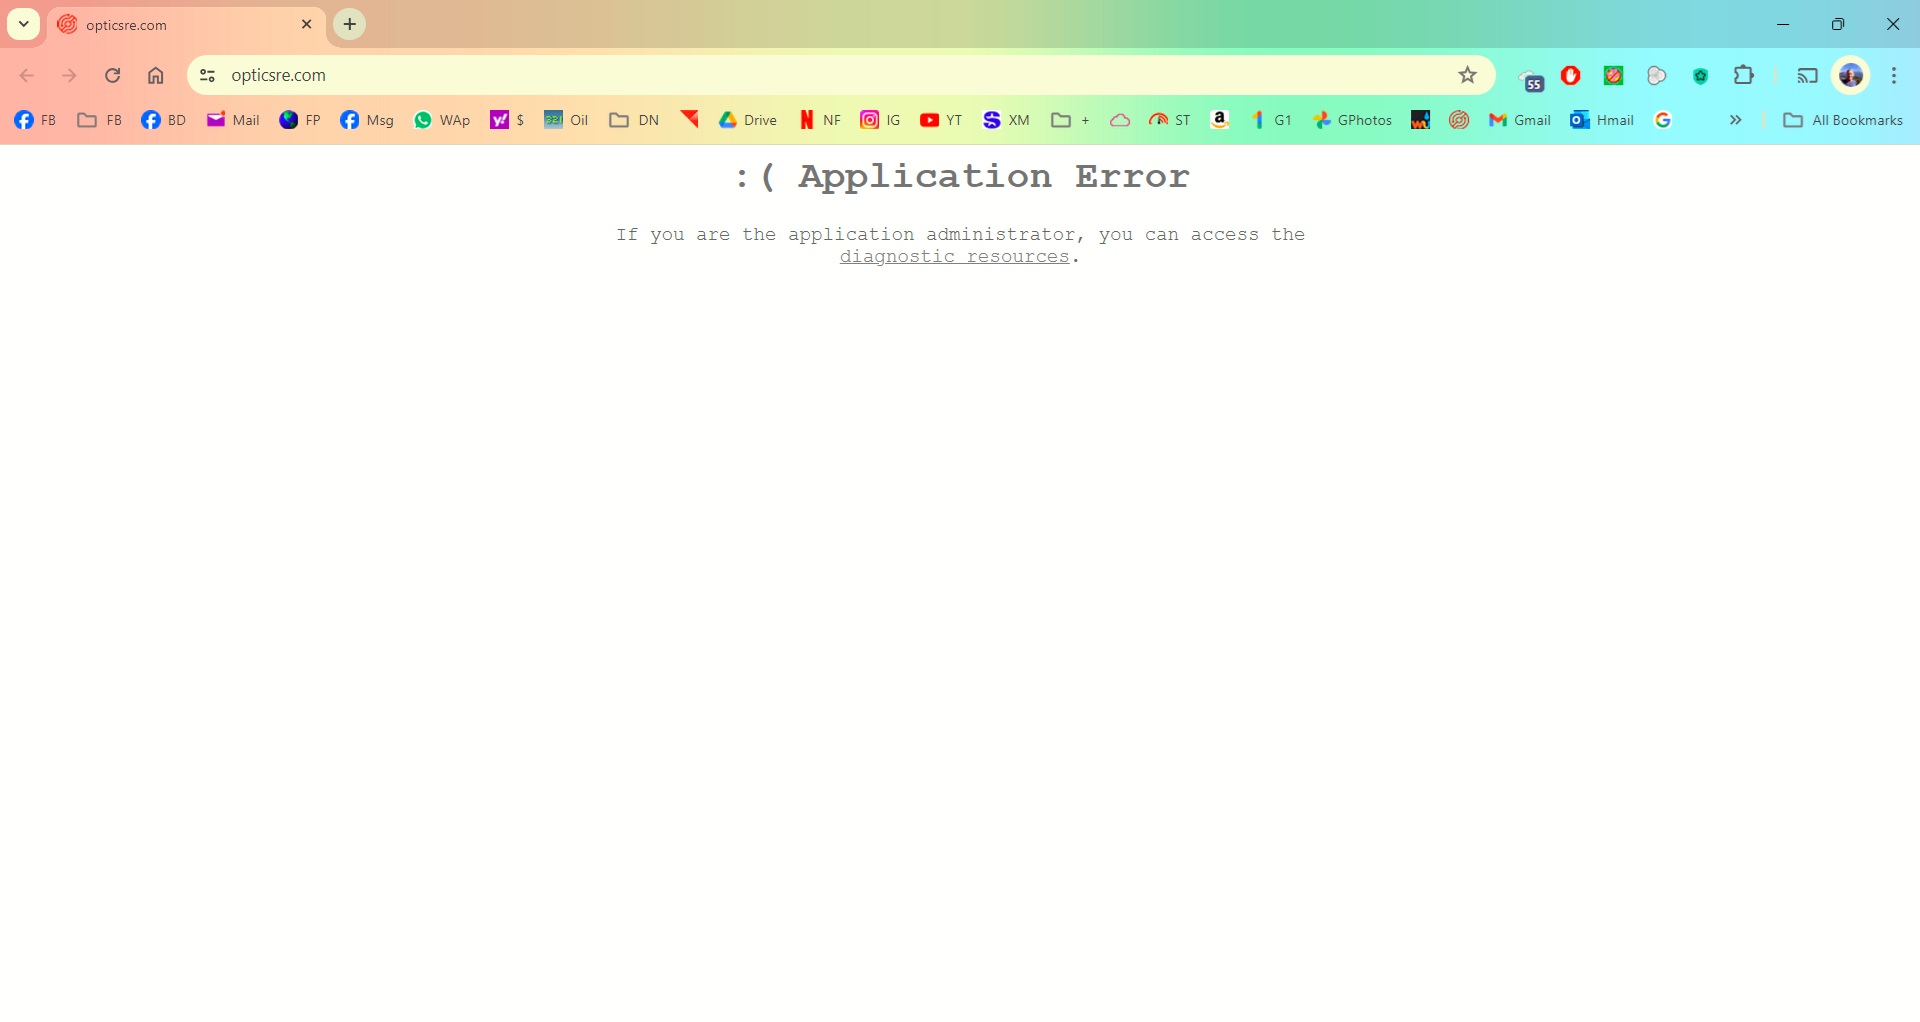1920x1022 pixels.
Task: Open the Gmail bookmark
Action: click(x=1519, y=120)
